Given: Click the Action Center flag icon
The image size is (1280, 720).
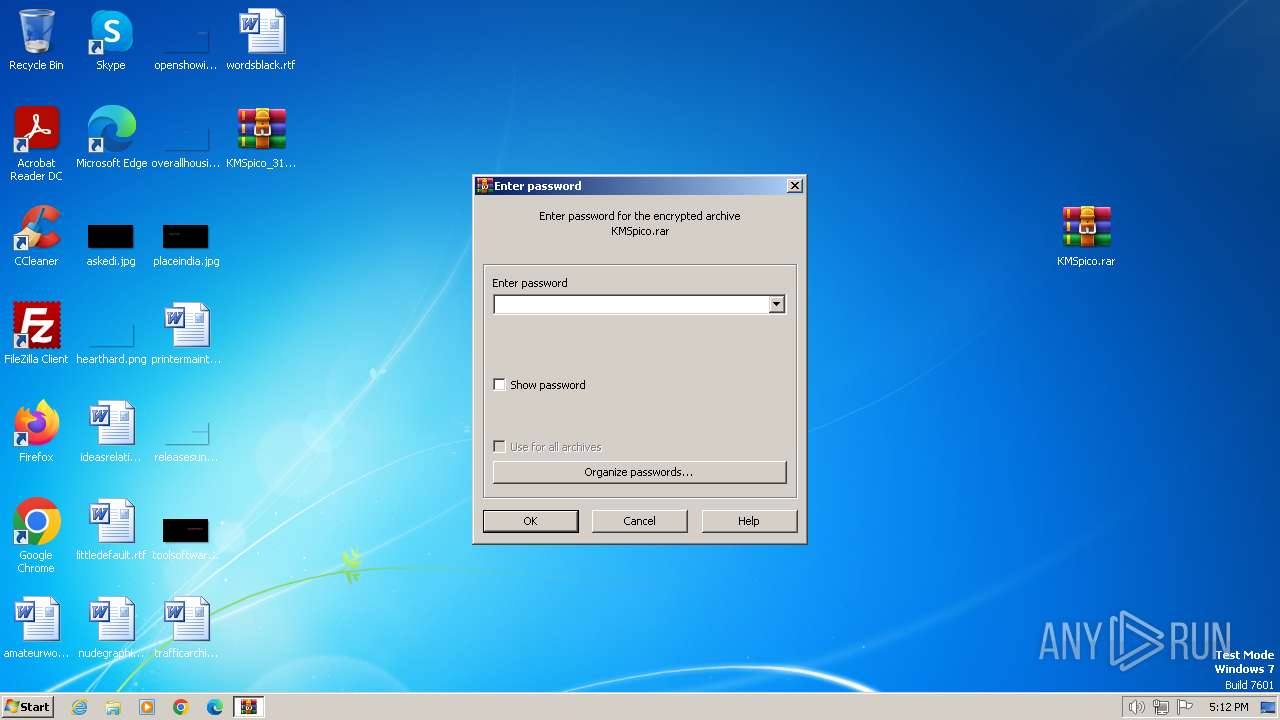Looking at the screenshot, I should (x=1185, y=707).
